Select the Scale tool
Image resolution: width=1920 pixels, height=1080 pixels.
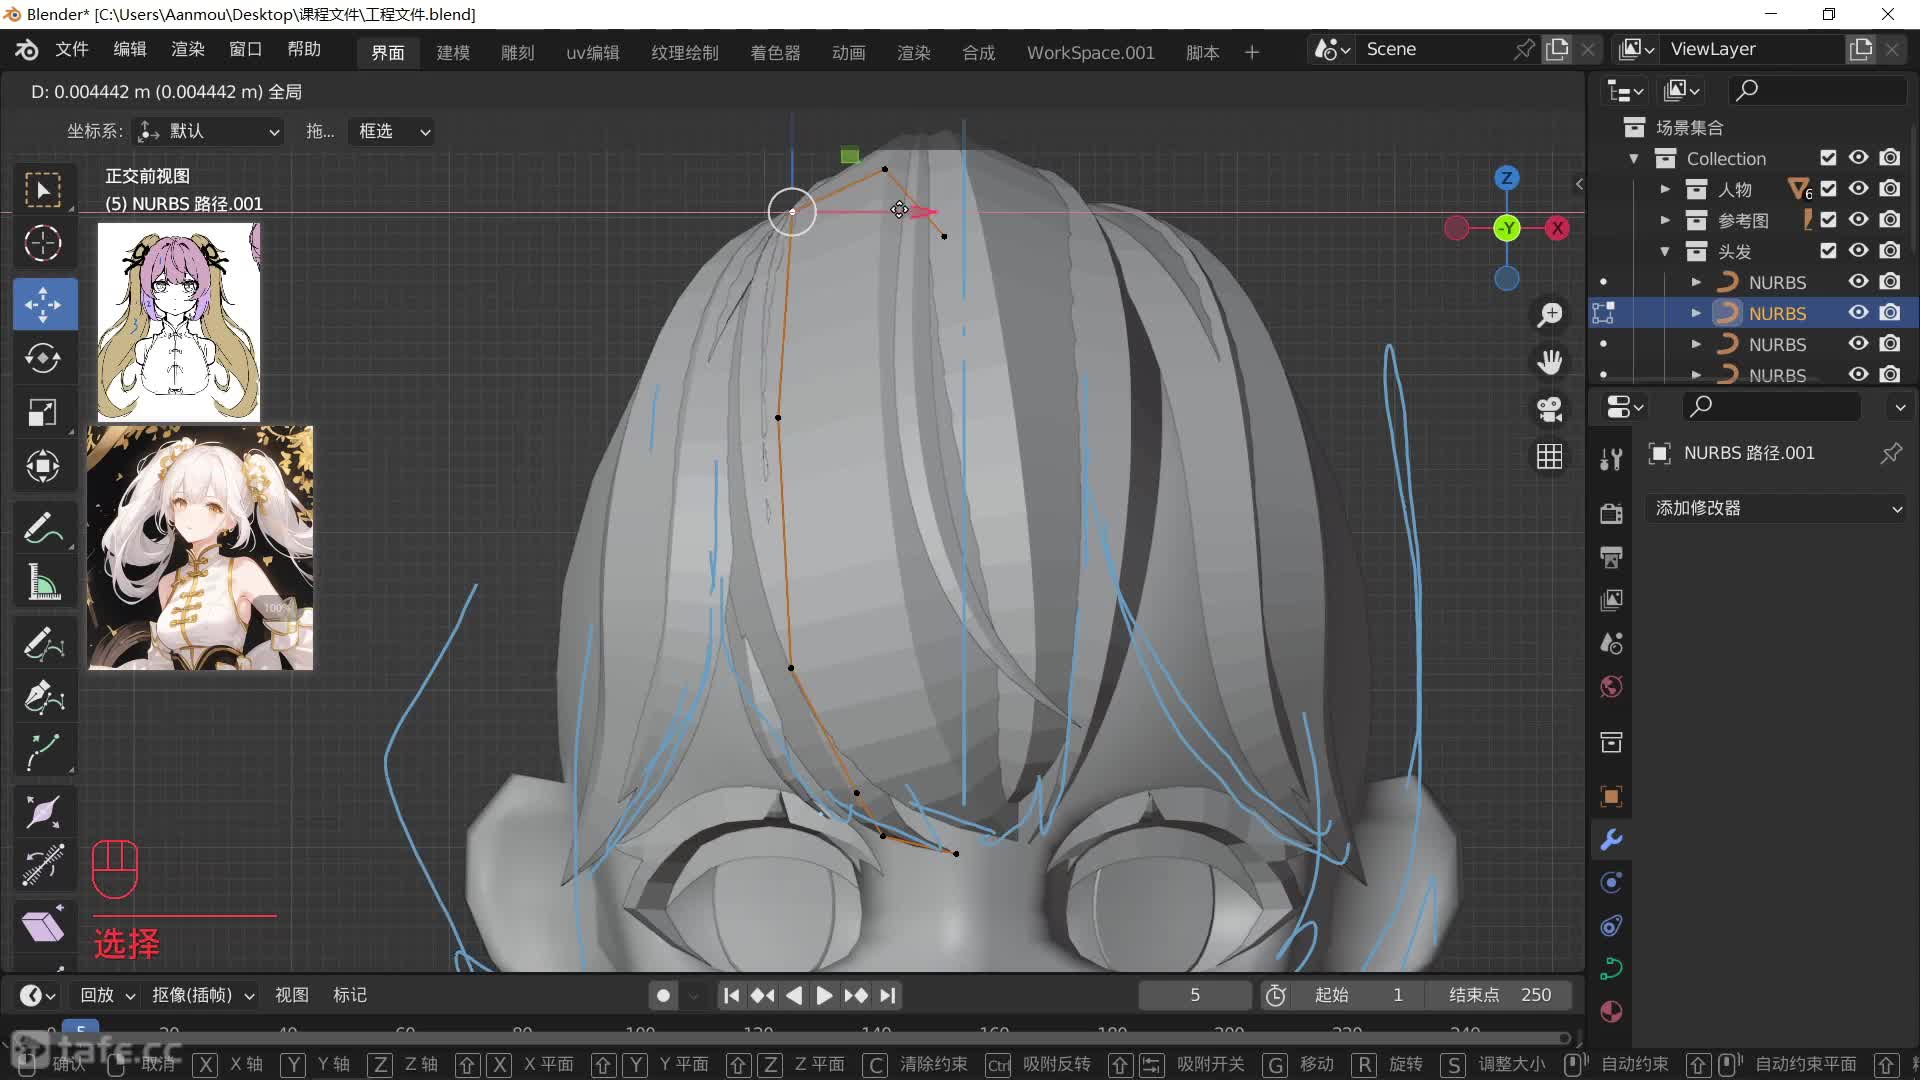click(x=43, y=412)
